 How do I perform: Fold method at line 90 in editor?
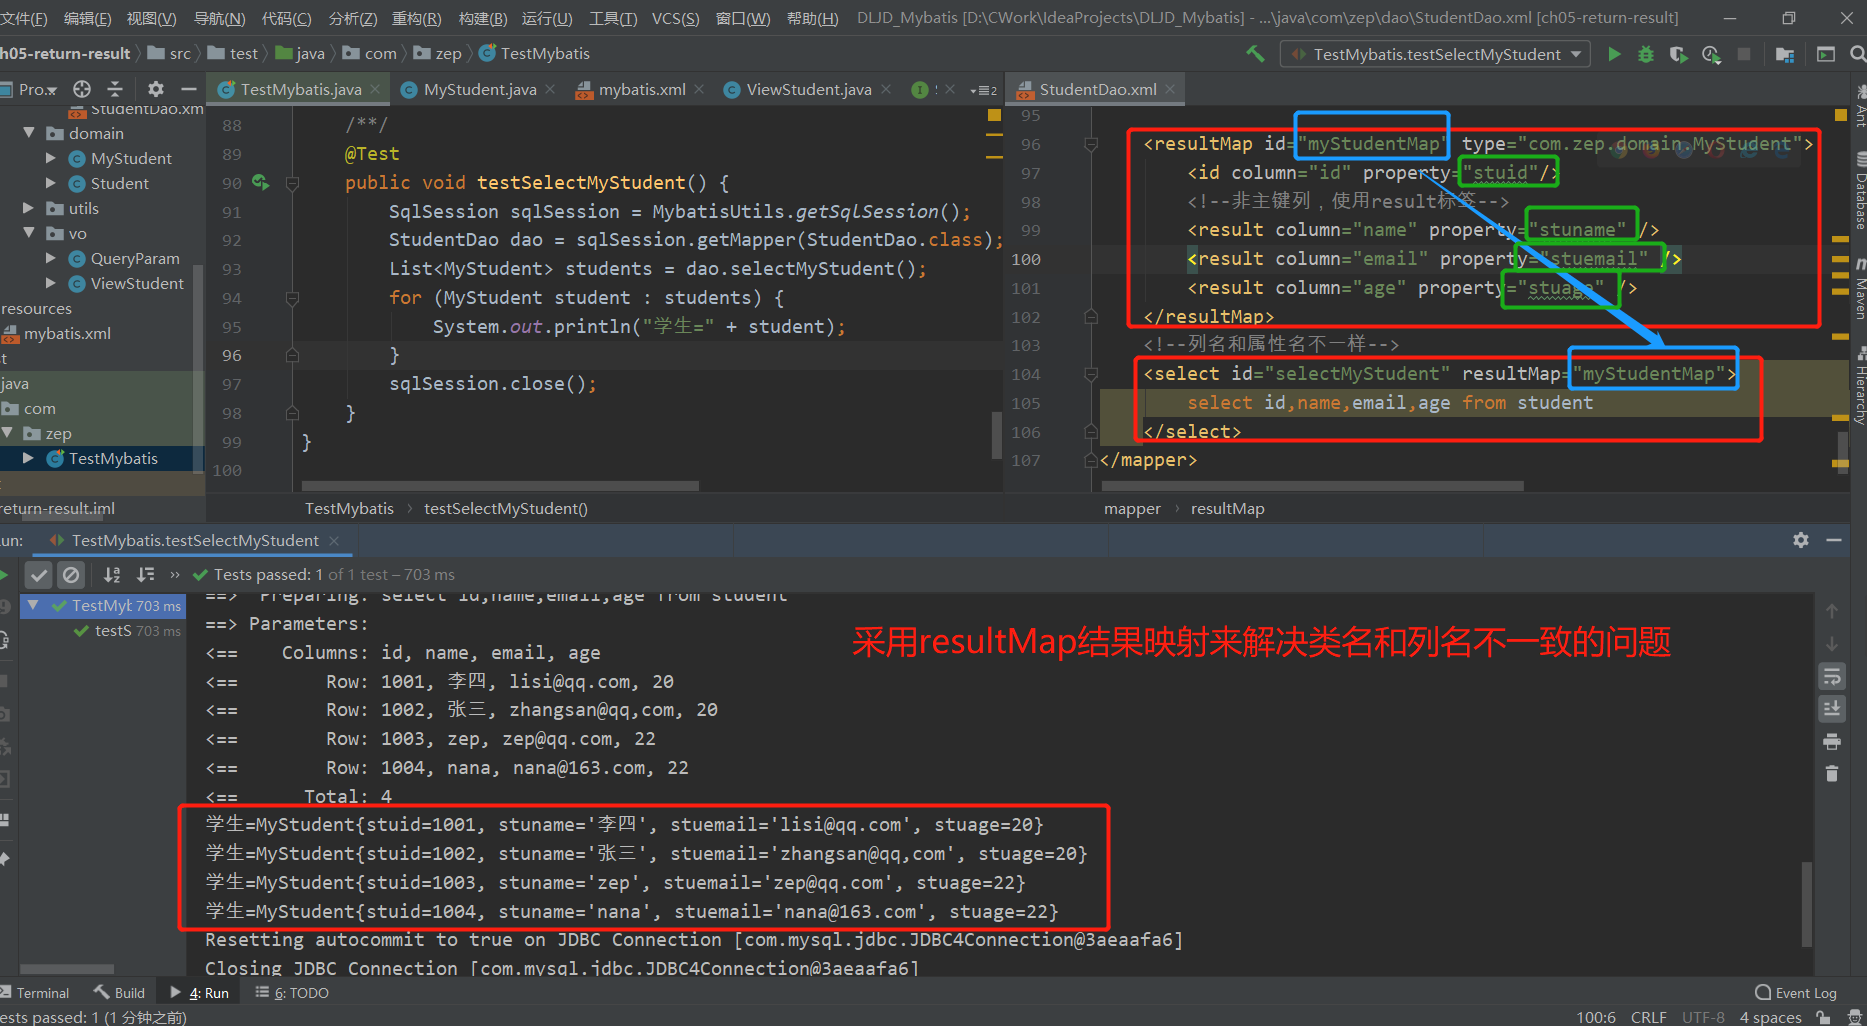(x=292, y=183)
